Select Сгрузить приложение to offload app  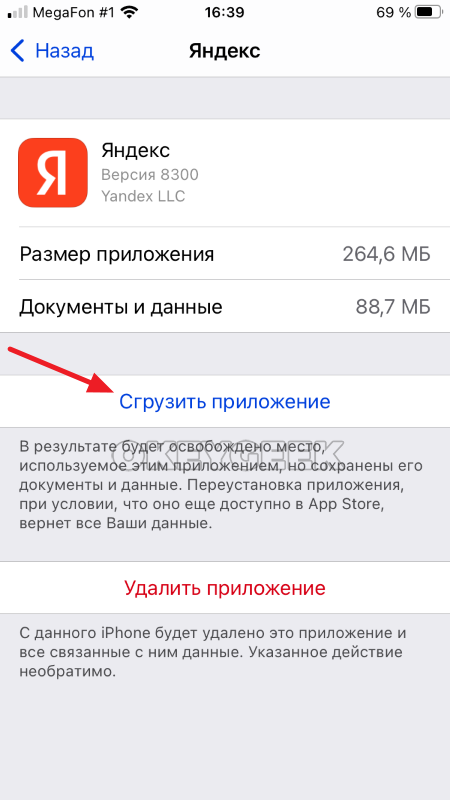225,402
